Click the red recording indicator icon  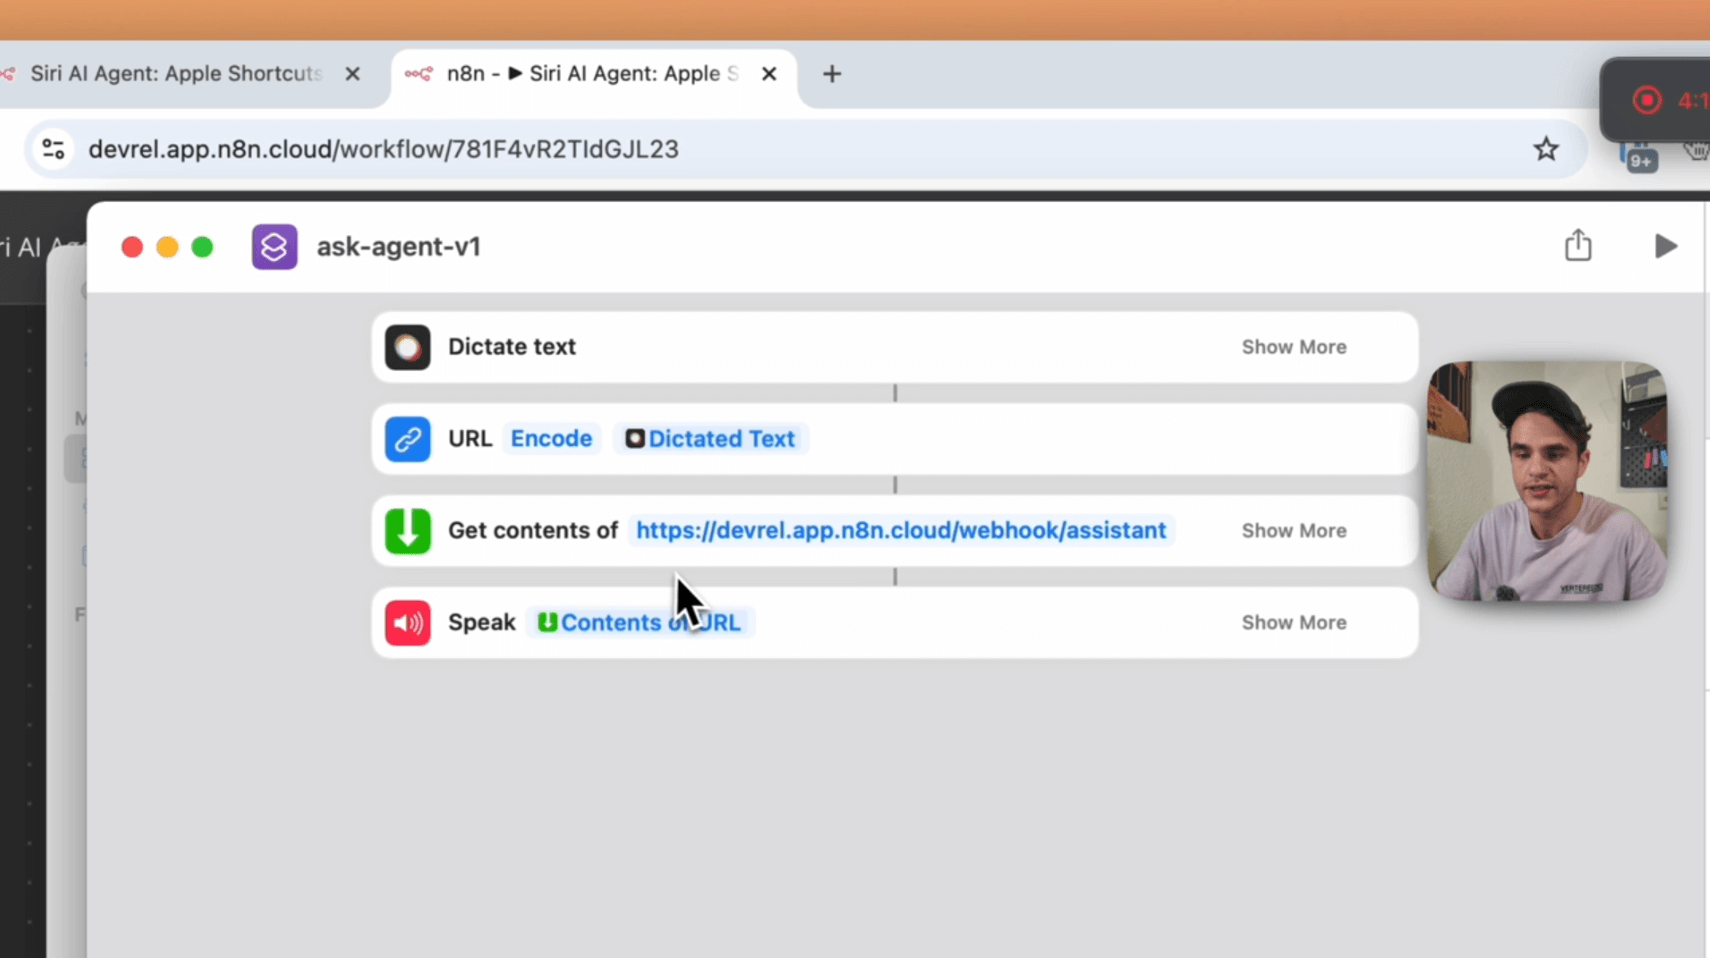pos(1647,100)
